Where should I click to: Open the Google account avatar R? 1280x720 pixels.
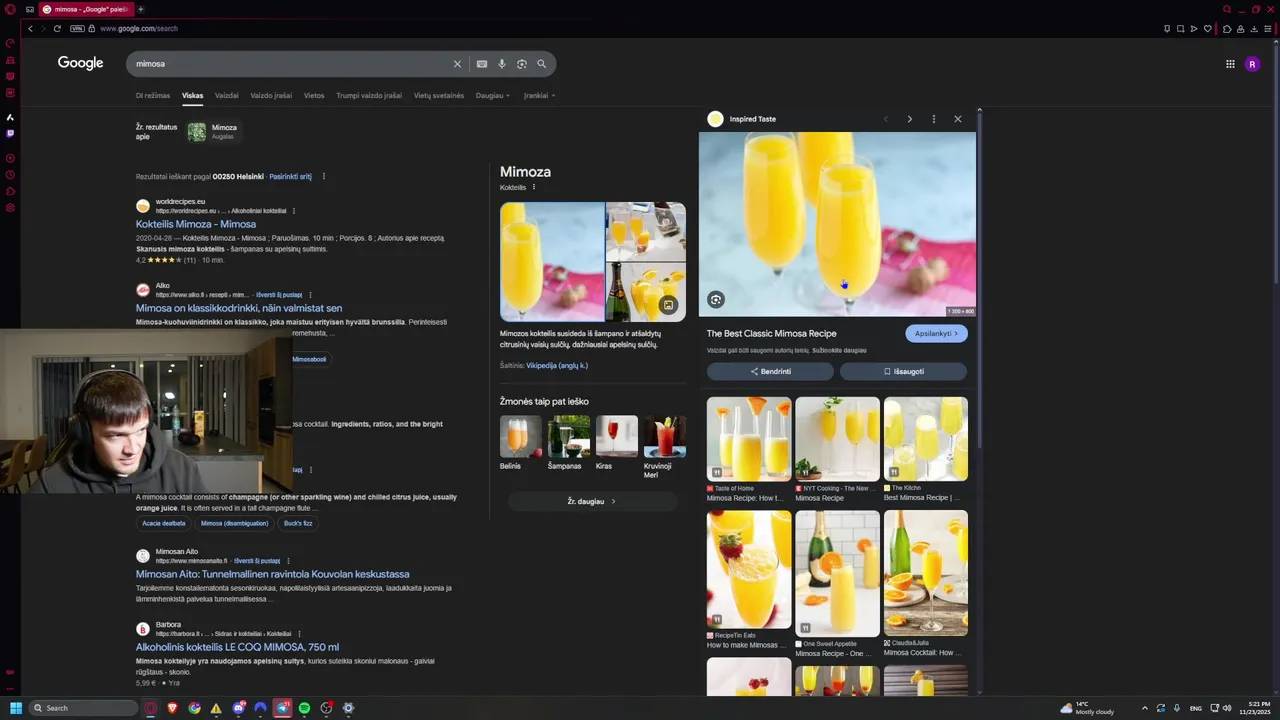pos(1252,64)
